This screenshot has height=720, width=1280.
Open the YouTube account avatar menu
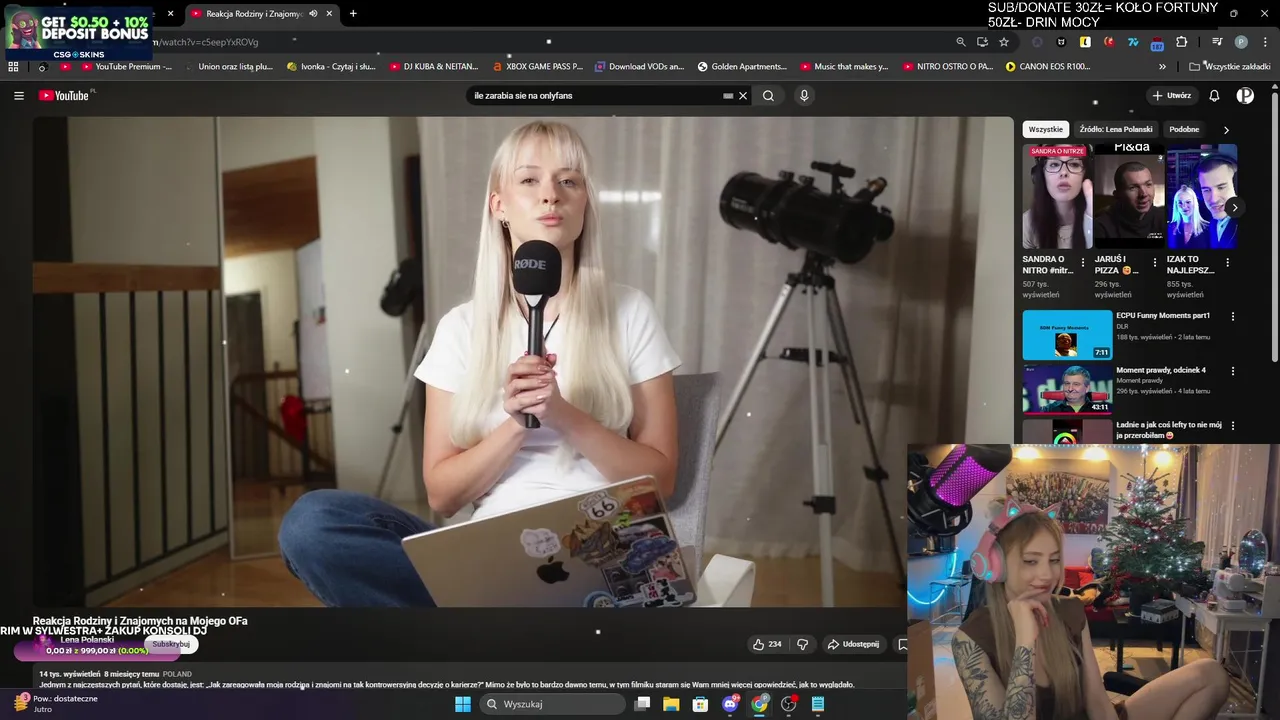(1245, 96)
